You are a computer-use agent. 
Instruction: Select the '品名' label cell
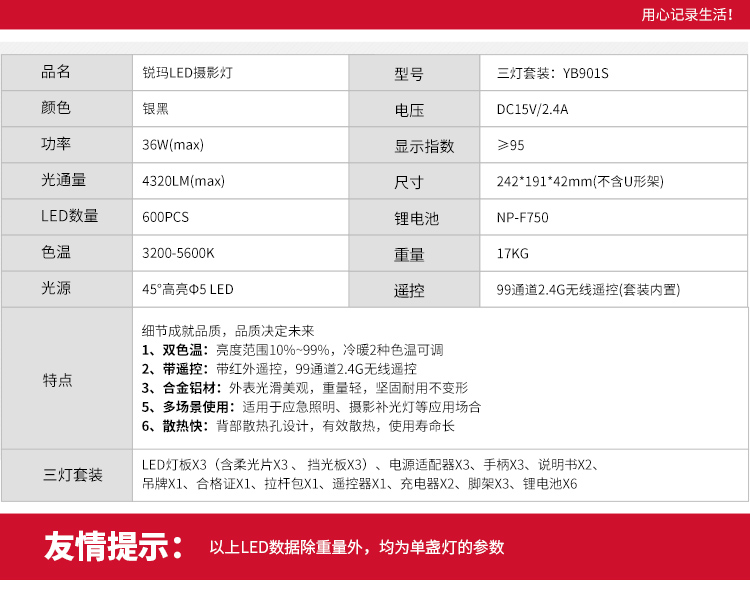point(67,72)
